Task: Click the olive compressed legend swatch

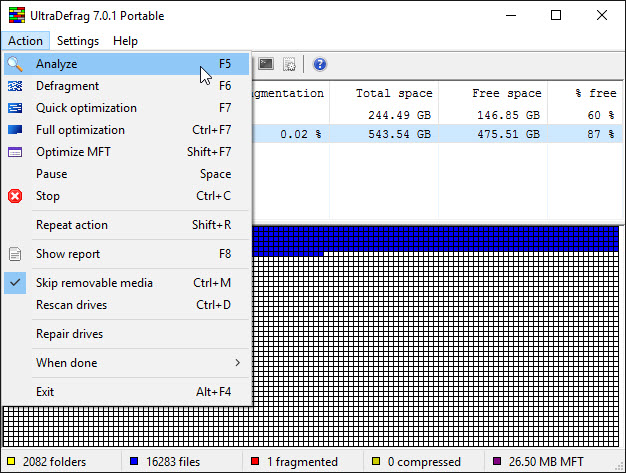Action: (x=376, y=461)
